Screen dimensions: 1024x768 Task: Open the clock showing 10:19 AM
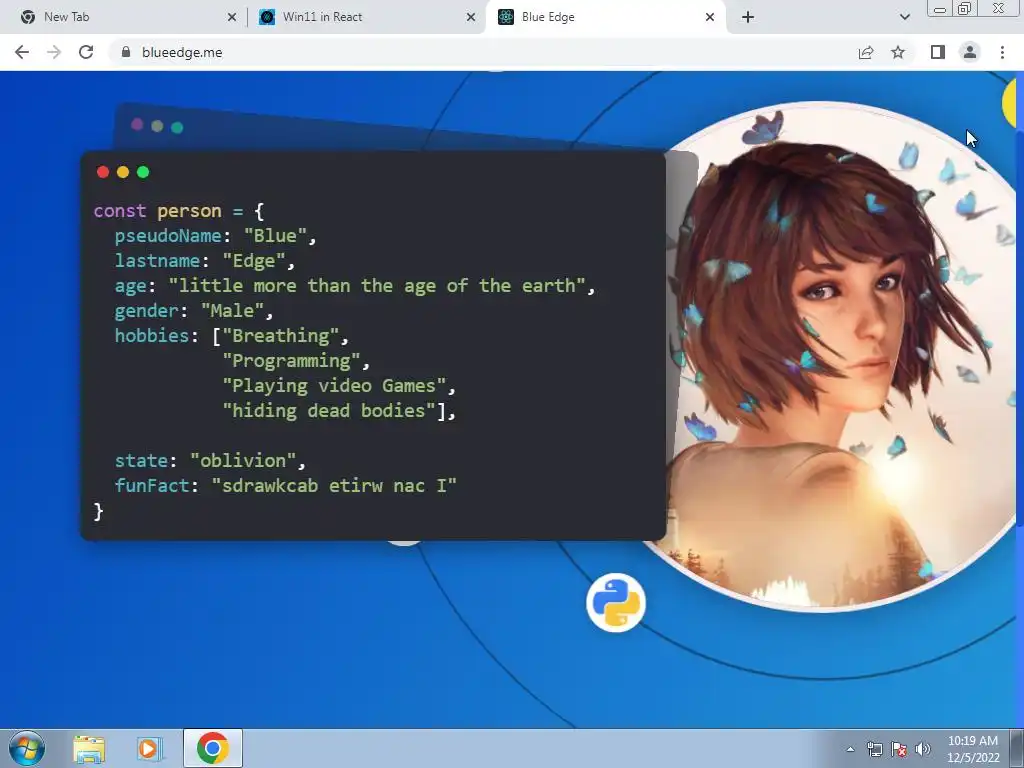coord(972,748)
